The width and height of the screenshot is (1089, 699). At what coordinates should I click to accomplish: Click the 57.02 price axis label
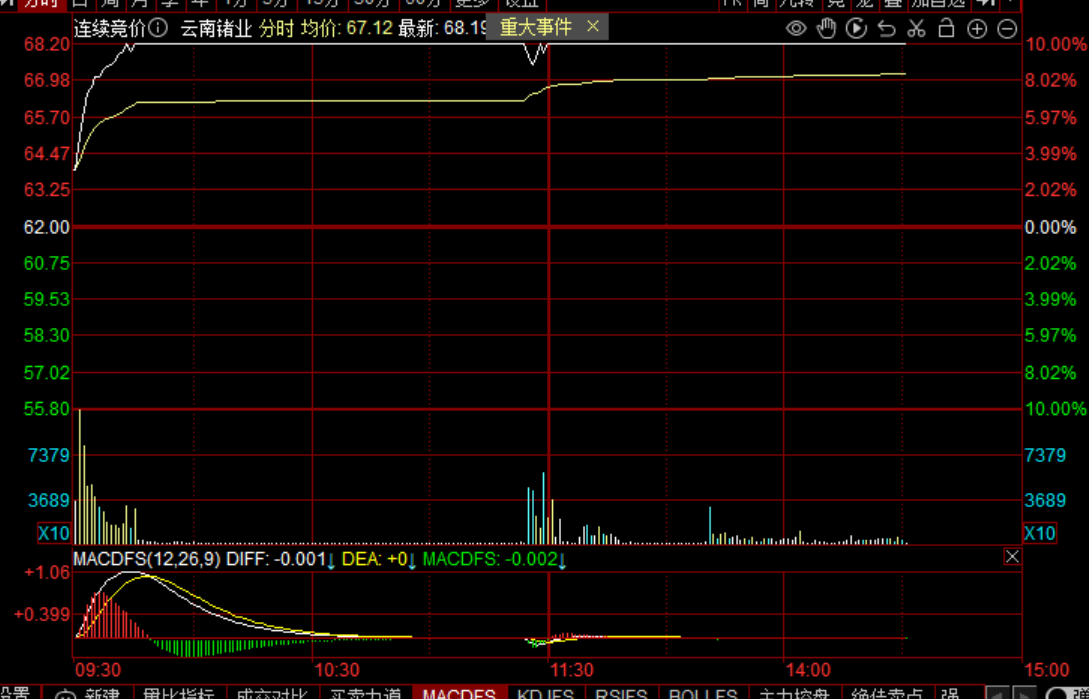click(47, 373)
